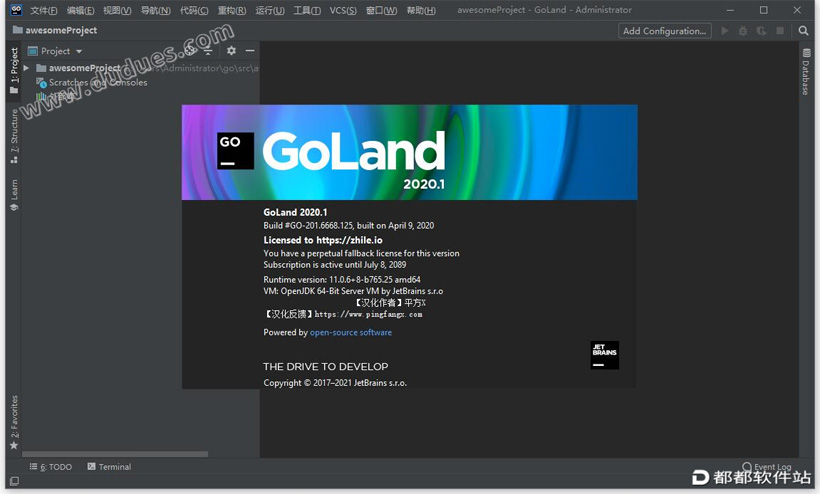This screenshot has height=494, width=820.
Task: Click "VM: OpenJDK 64-Bit Server VM" line
Action: (x=353, y=291)
